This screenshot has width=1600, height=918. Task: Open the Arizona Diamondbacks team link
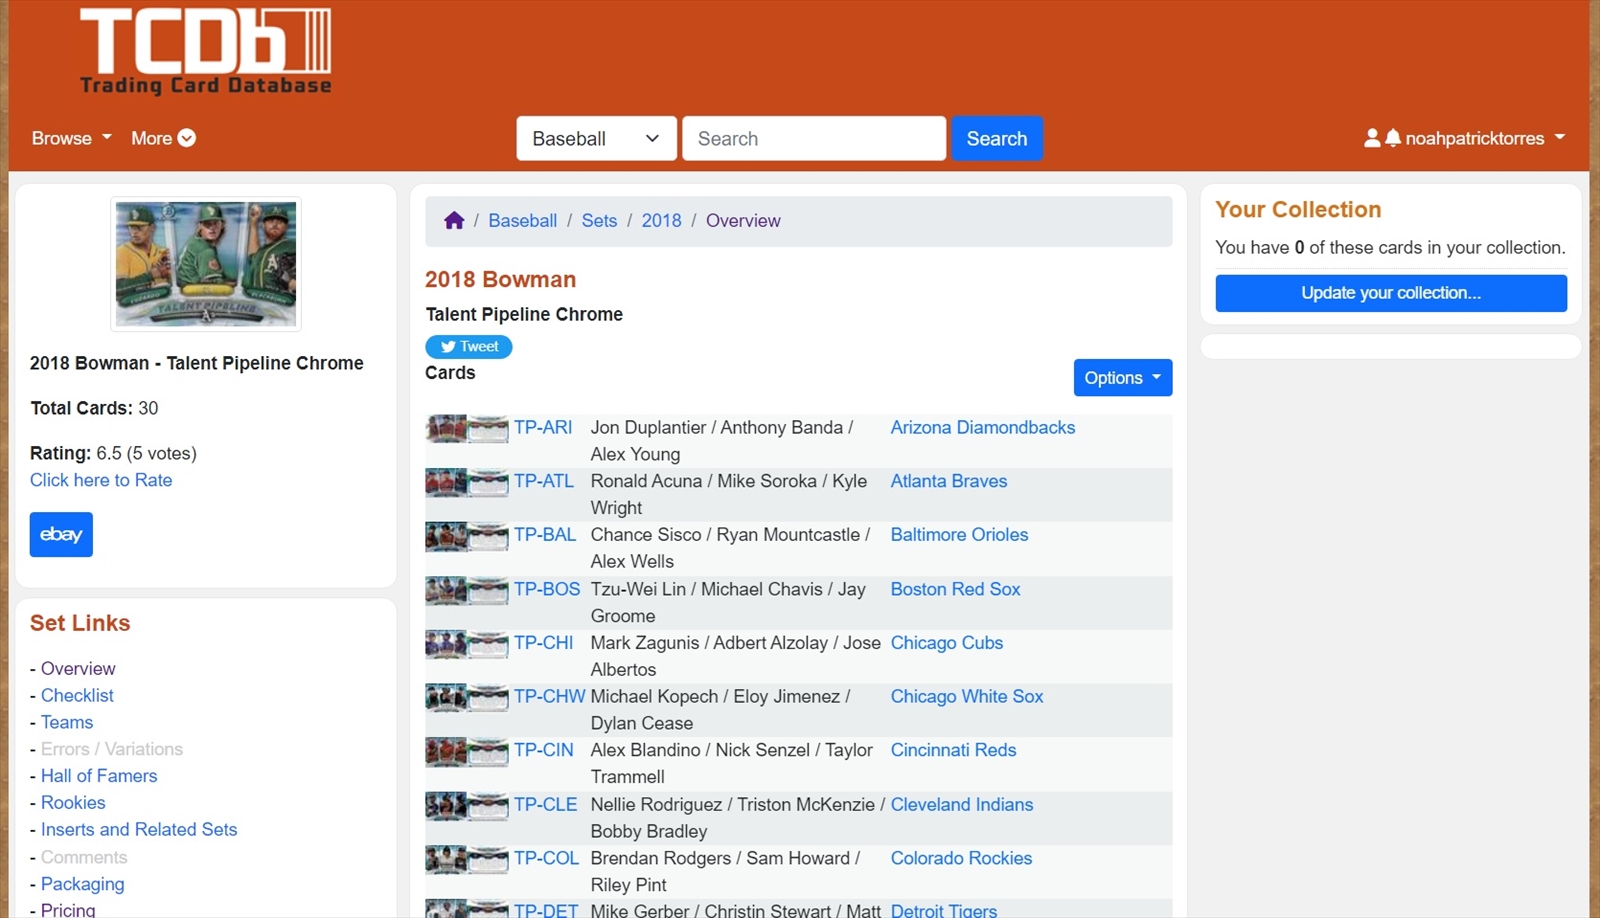point(983,427)
